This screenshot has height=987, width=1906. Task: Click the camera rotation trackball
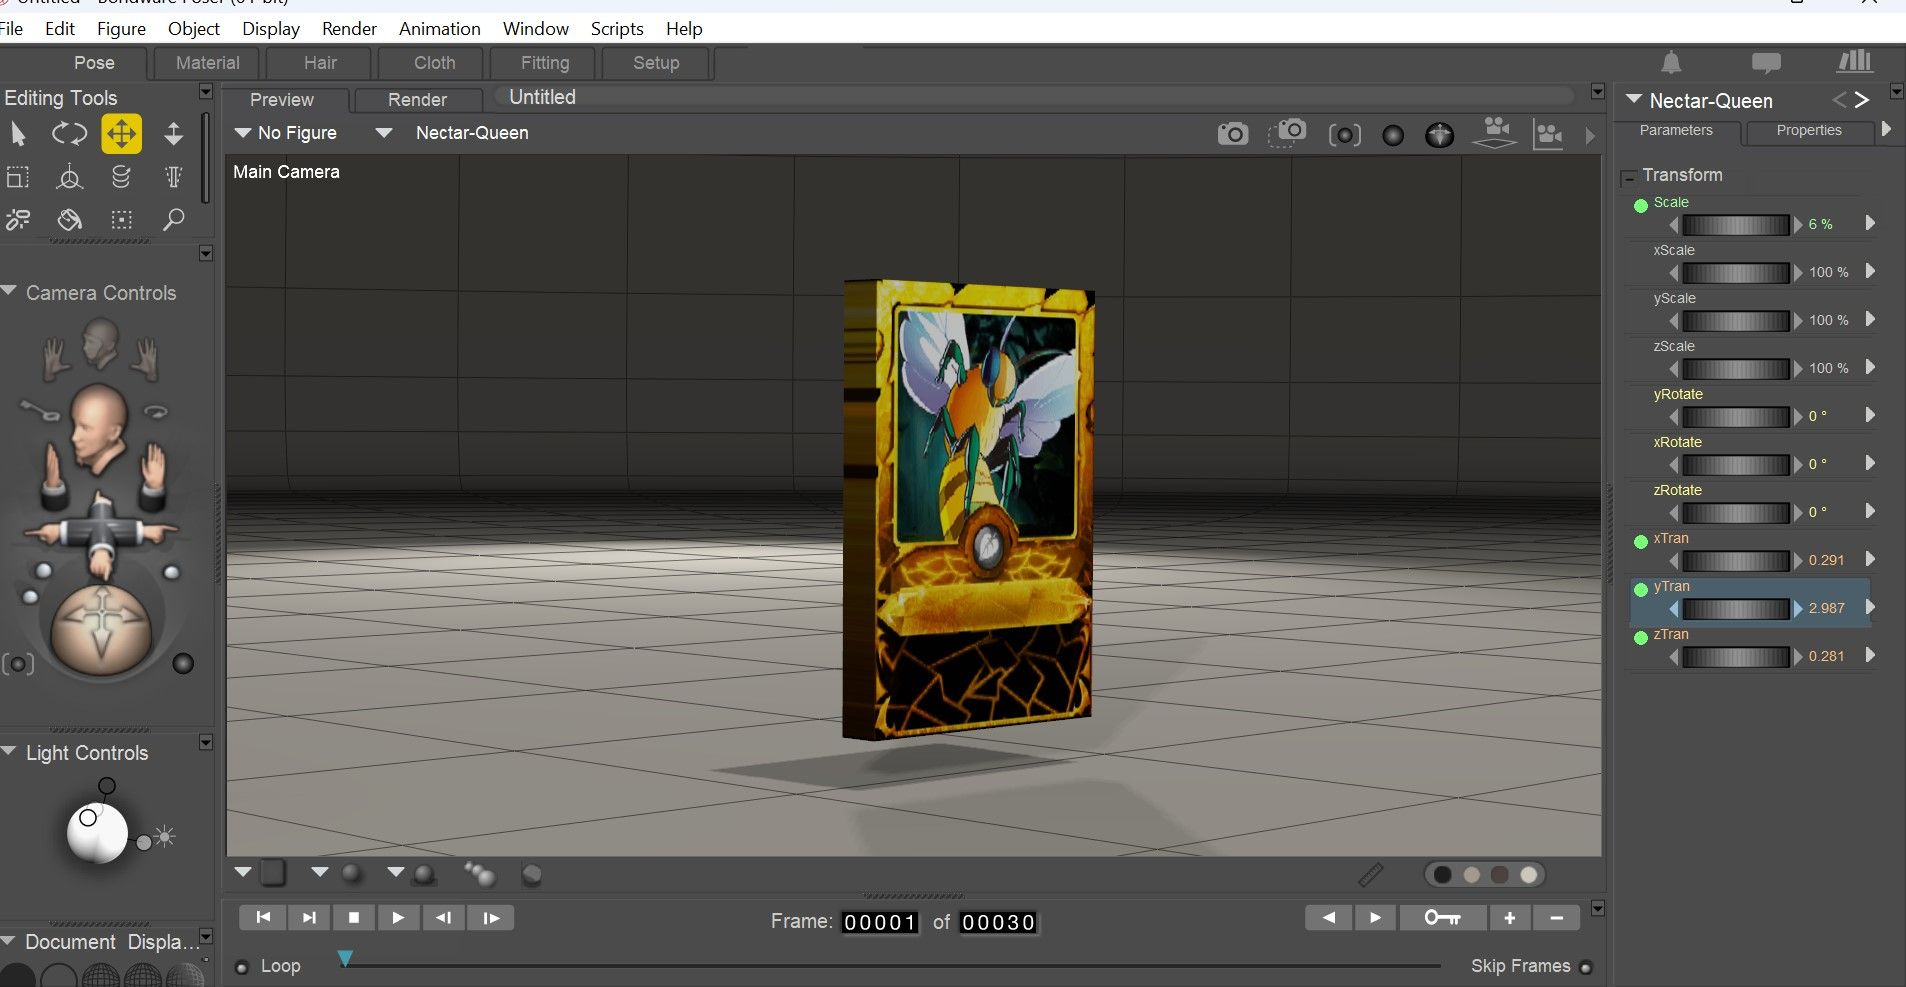[100, 630]
